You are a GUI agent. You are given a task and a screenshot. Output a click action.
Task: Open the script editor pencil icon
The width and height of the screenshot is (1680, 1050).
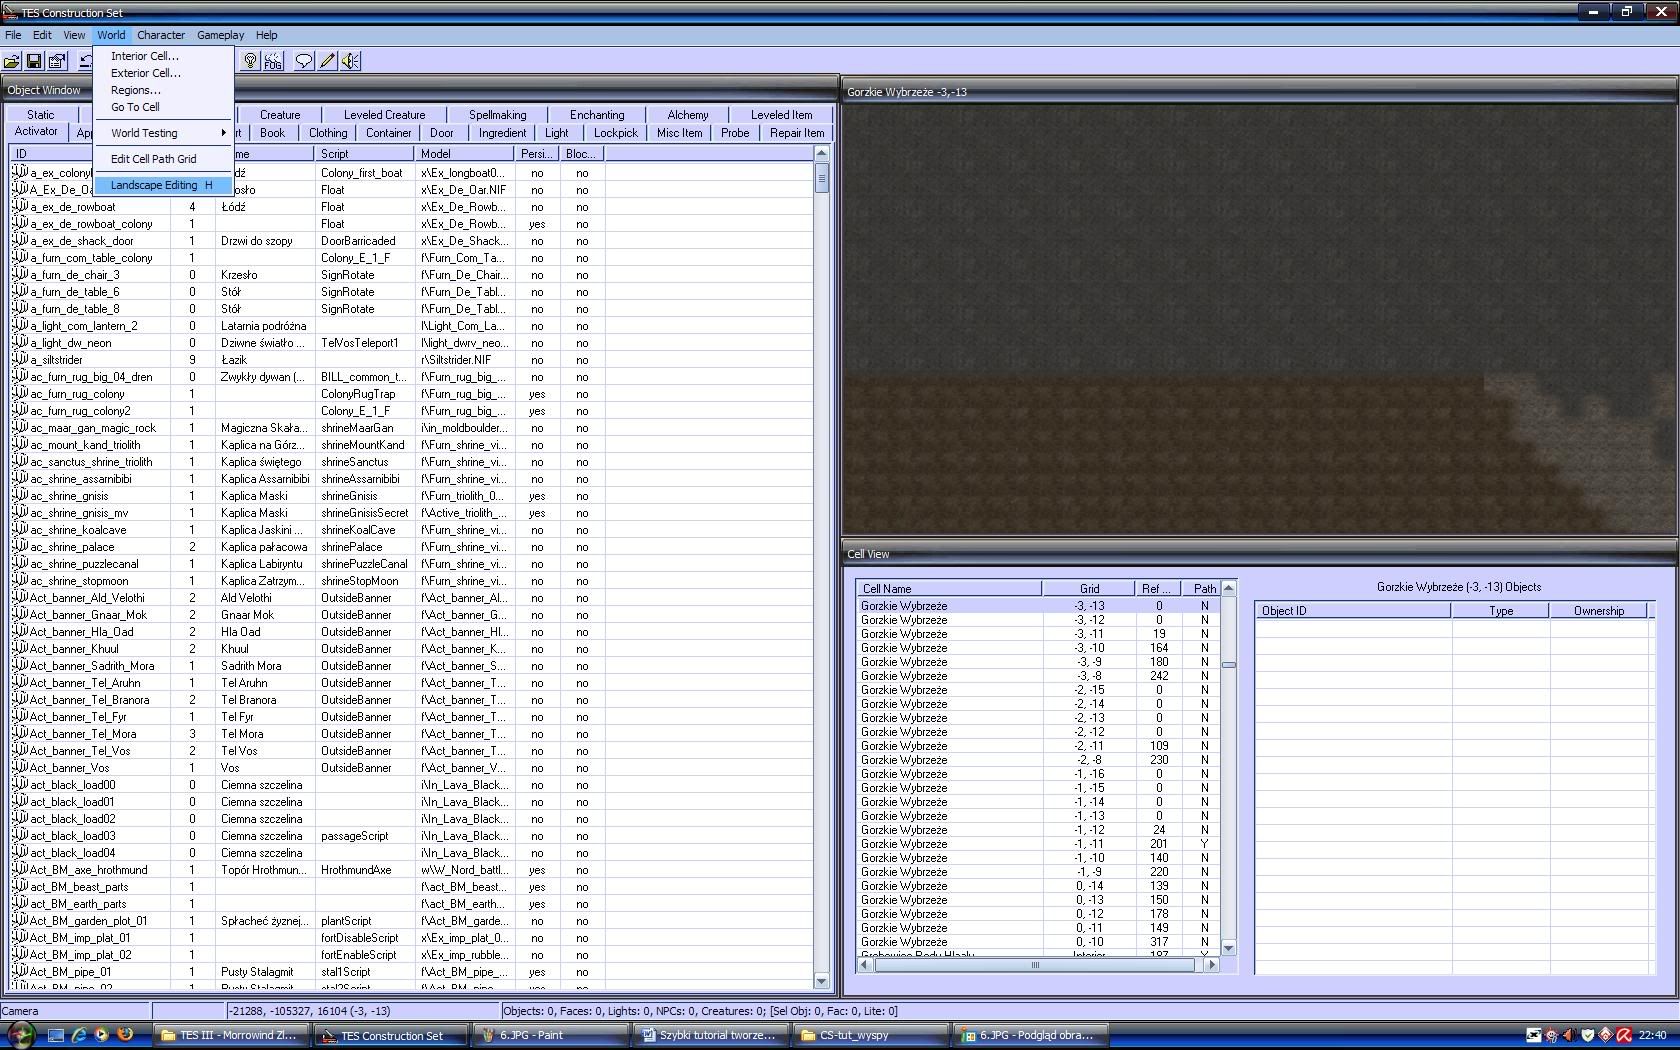[x=327, y=61]
